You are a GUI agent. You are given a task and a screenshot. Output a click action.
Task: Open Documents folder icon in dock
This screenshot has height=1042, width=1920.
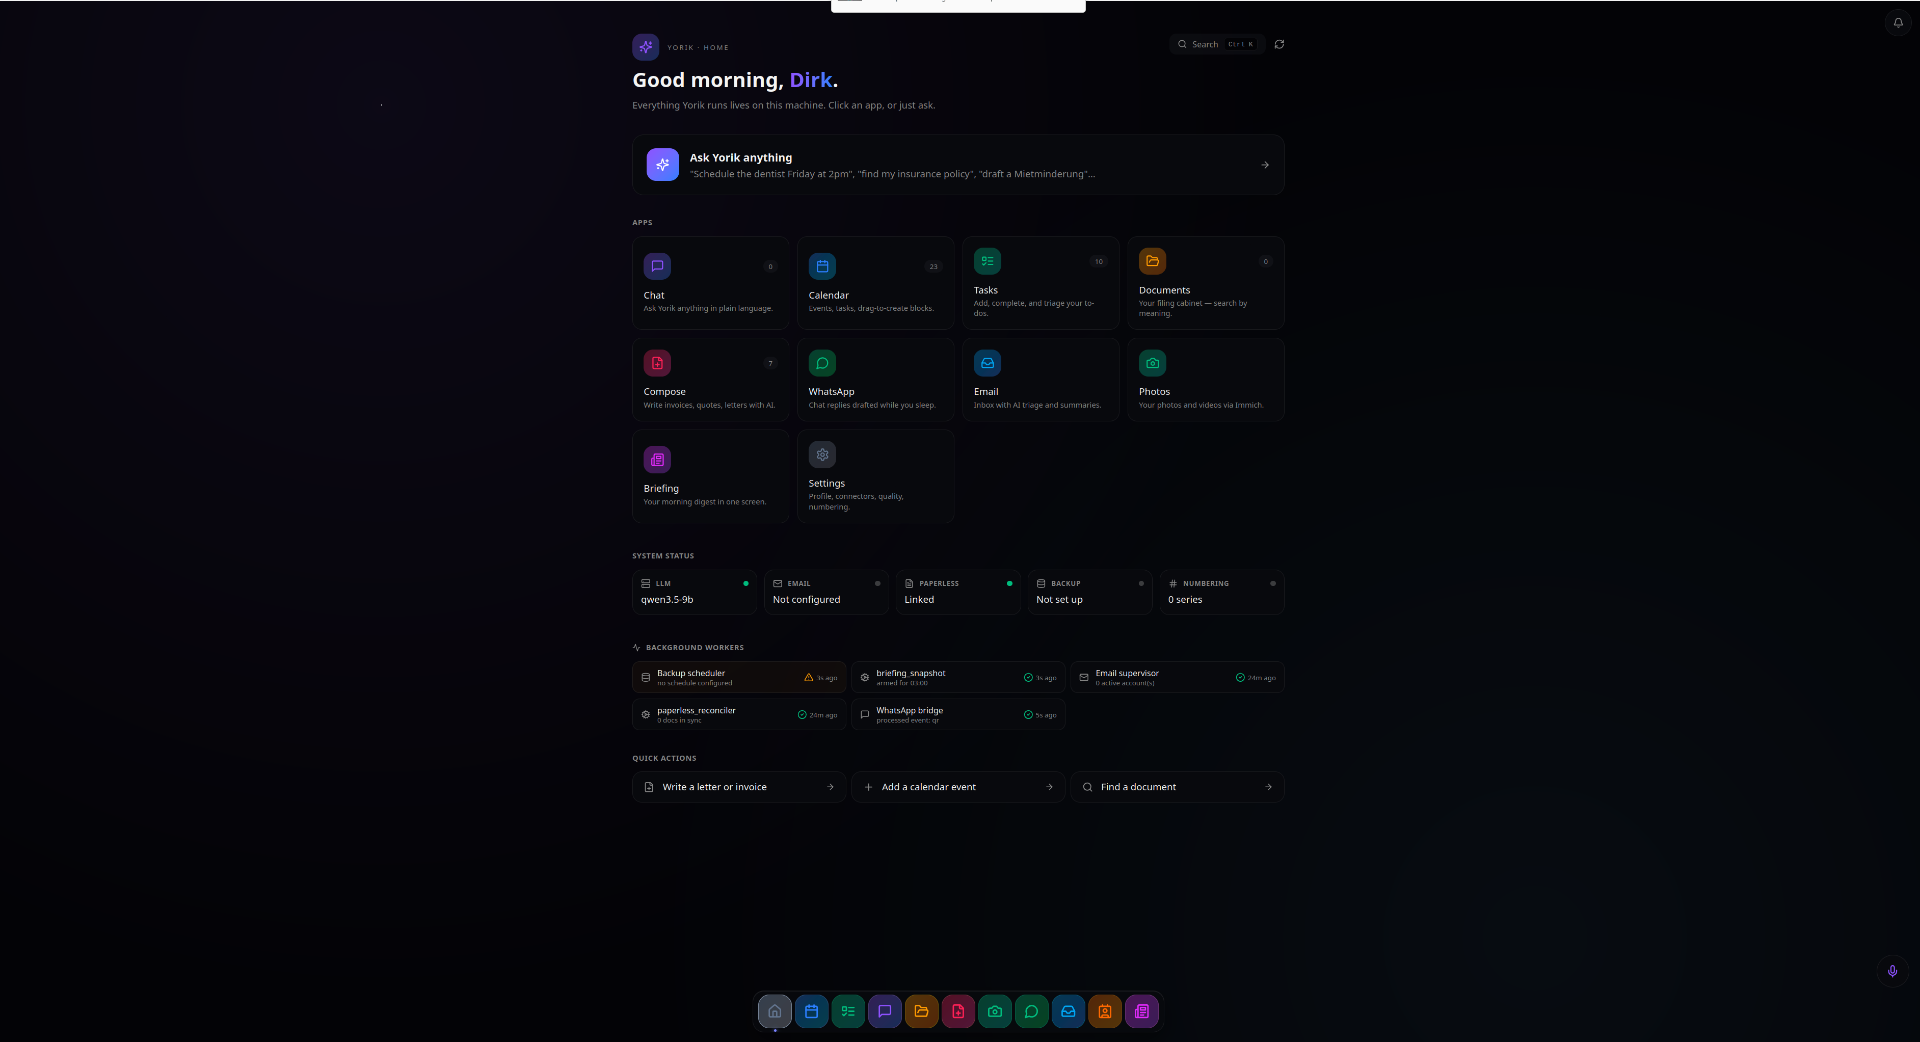[x=921, y=1011]
